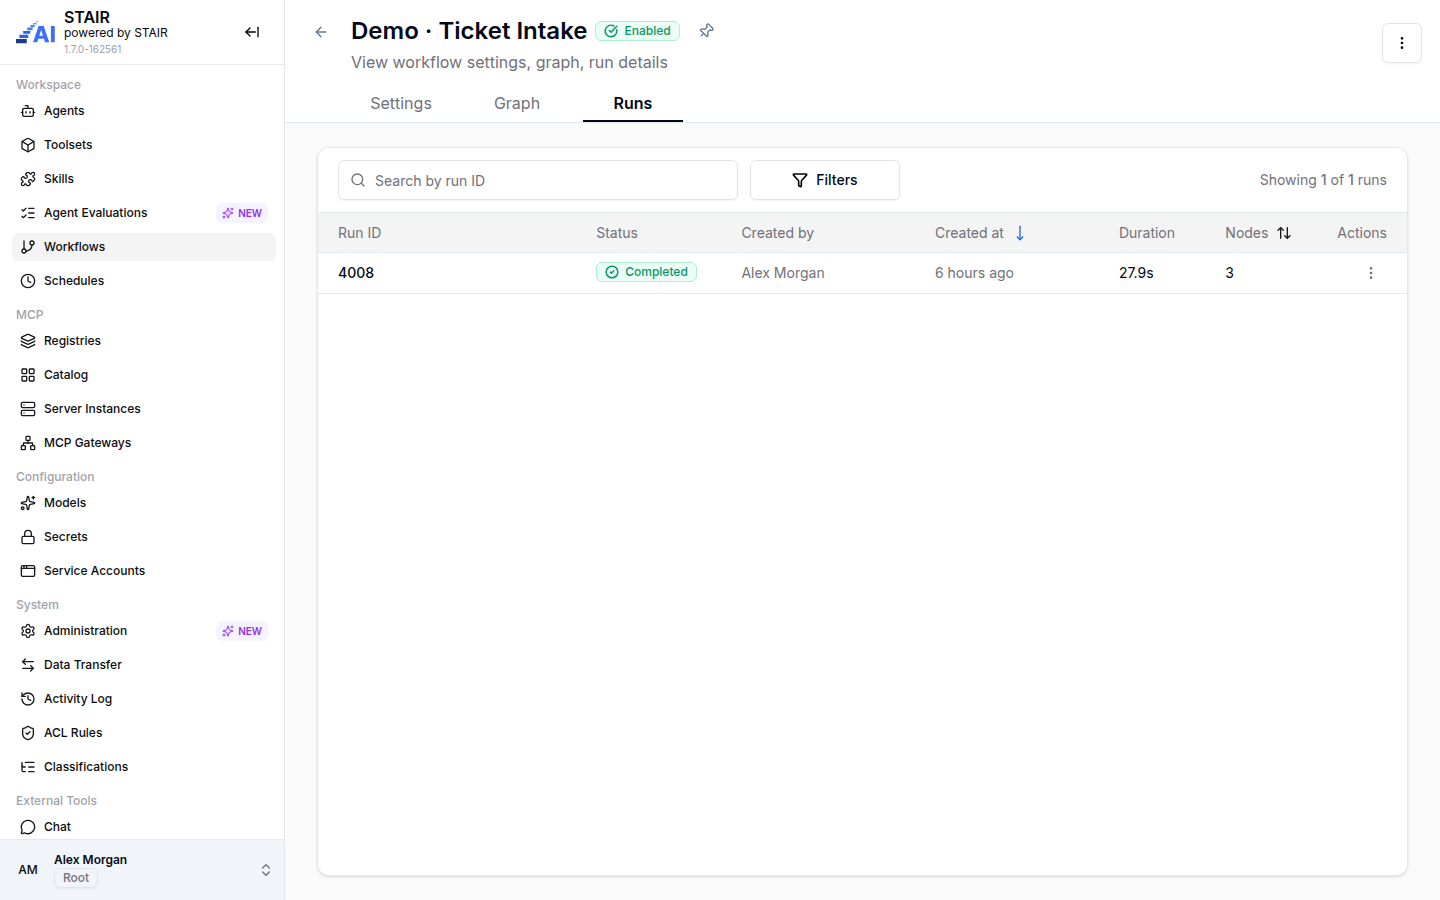Open Data Transfer page

coord(144,665)
